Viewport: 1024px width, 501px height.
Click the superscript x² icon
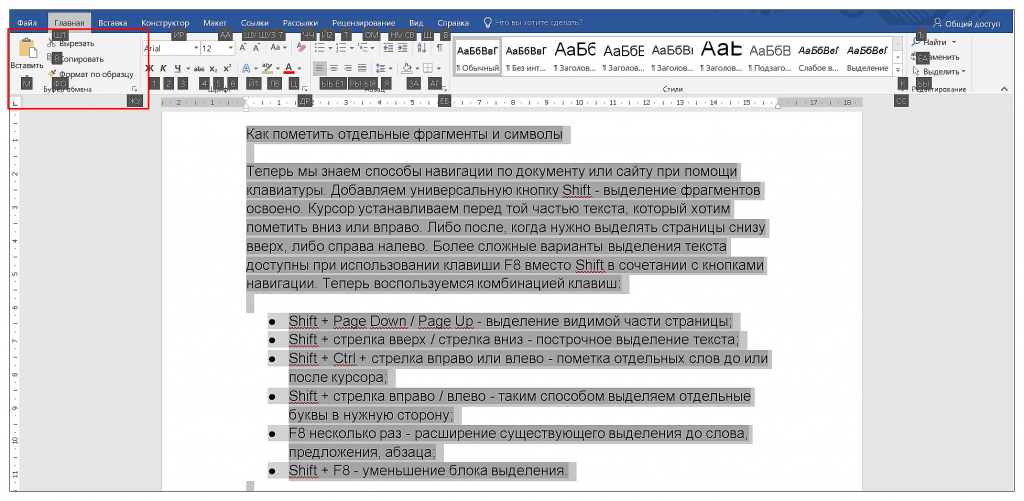[x=229, y=69]
